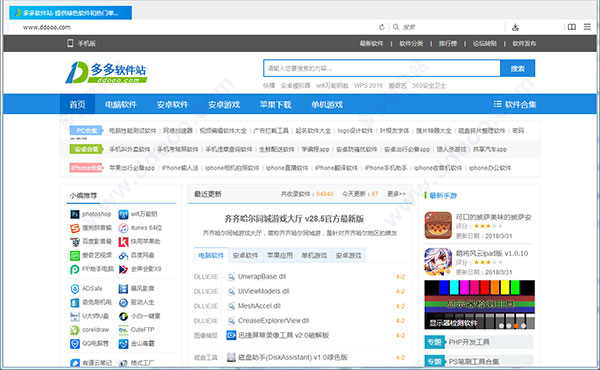The width and height of the screenshot is (600, 370).
Task: Click the 手机版 phone icon
Action: 70,43
